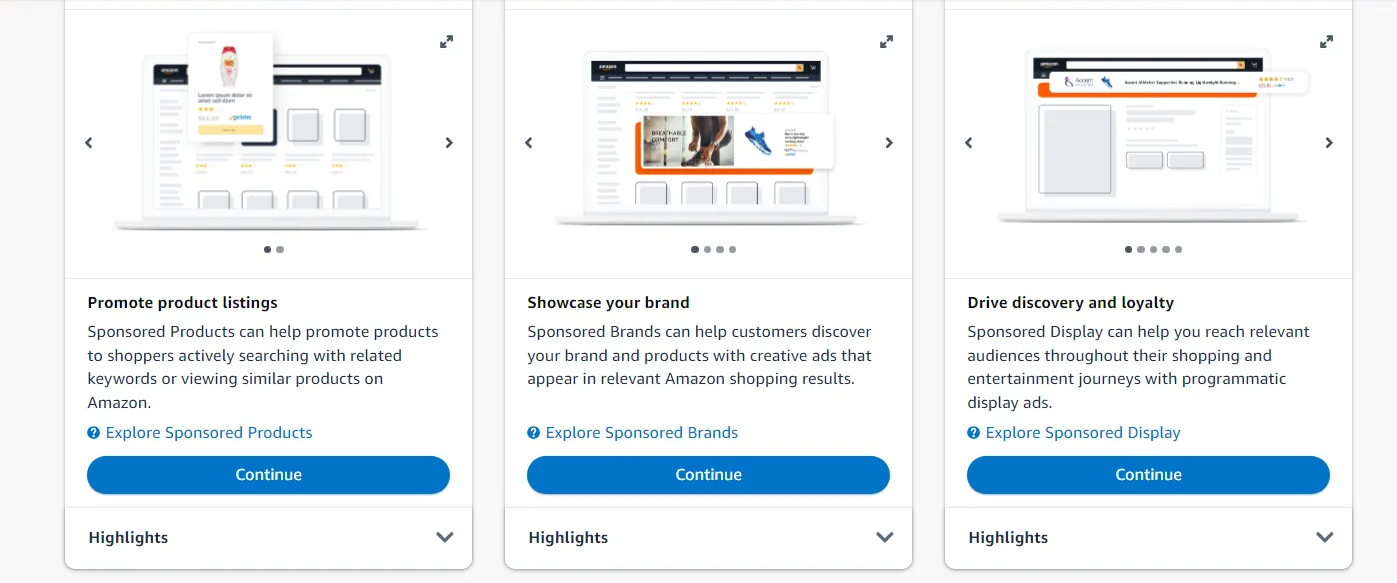Viewport: 1397px width, 583px height.
Task: Click the help icon beside Explore Sponsored Display
Action: pos(973,432)
